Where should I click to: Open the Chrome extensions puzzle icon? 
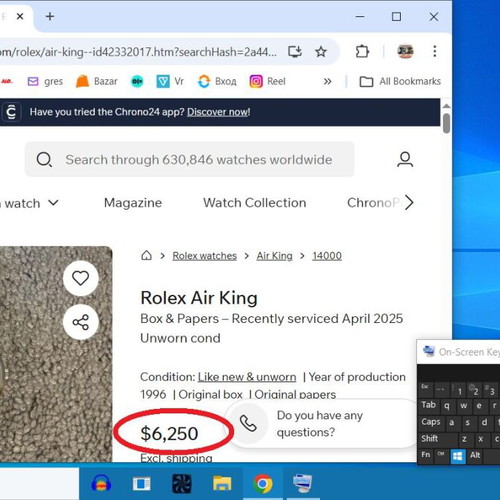coord(362,52)
